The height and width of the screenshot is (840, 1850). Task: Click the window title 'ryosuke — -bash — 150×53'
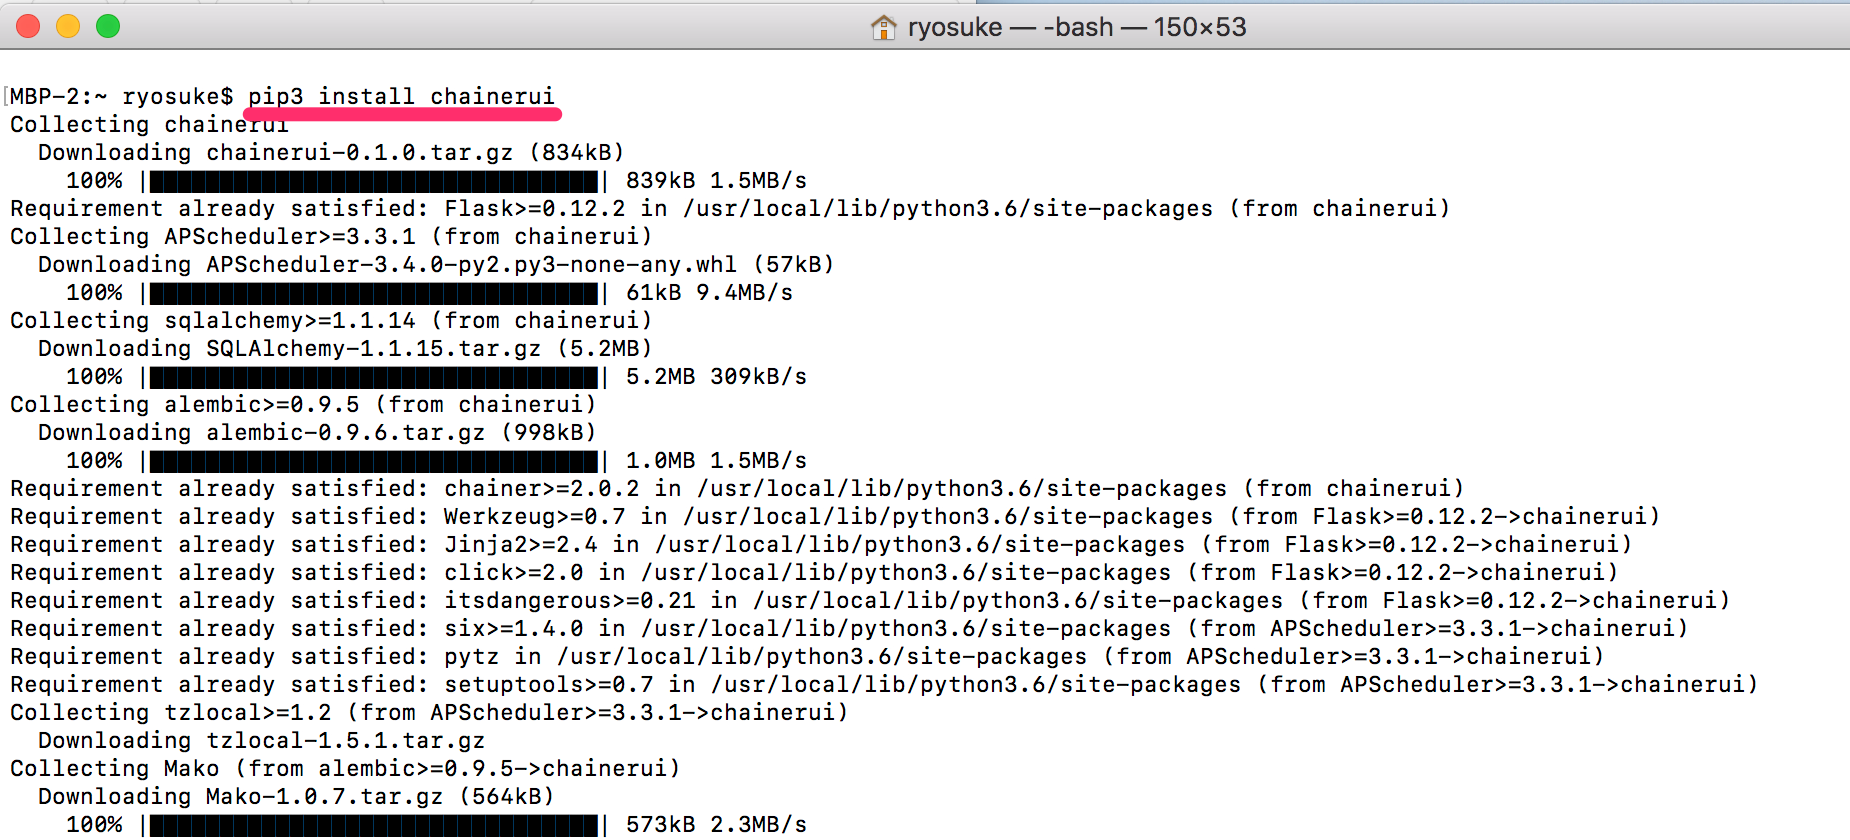[1077, 27]
